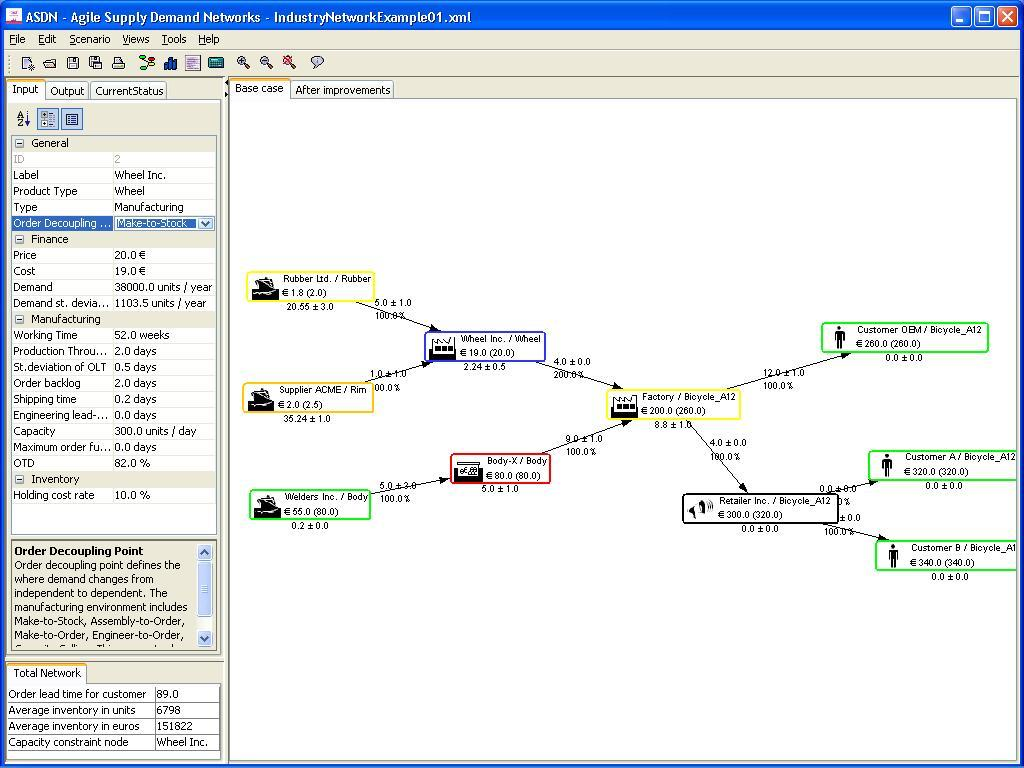Open the text report icon in toolbar

pyautogui.click(x=193, y=63)
